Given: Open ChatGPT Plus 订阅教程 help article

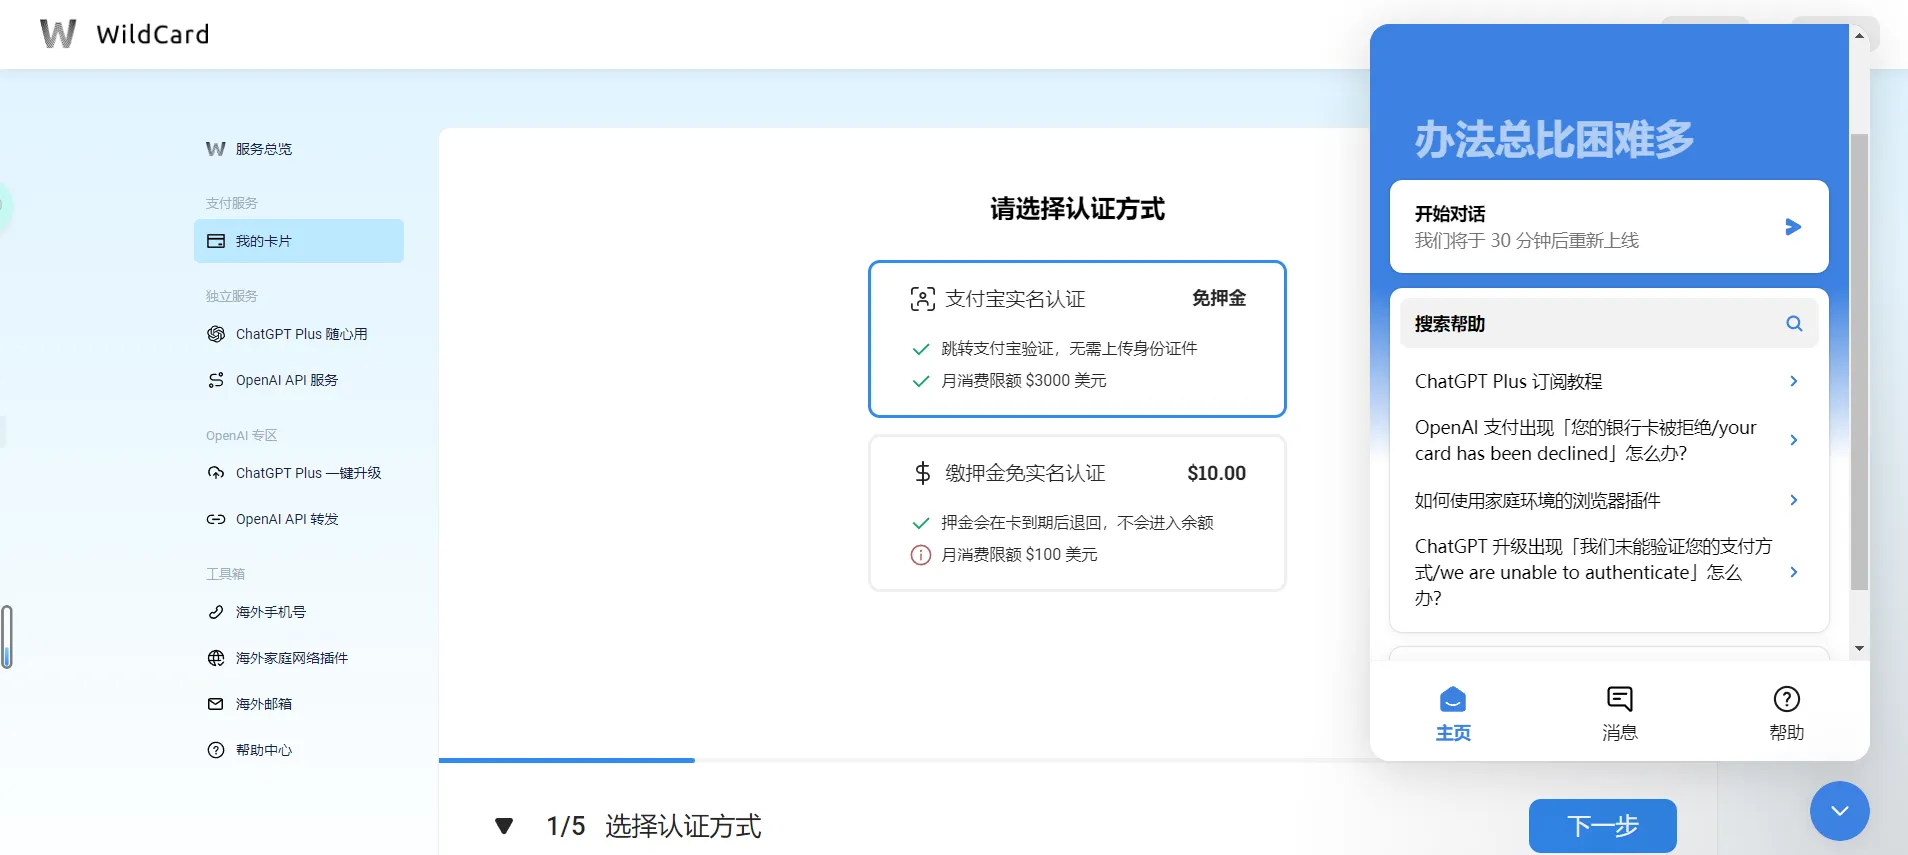Looking at the screenshot, I should [1608, 381].
